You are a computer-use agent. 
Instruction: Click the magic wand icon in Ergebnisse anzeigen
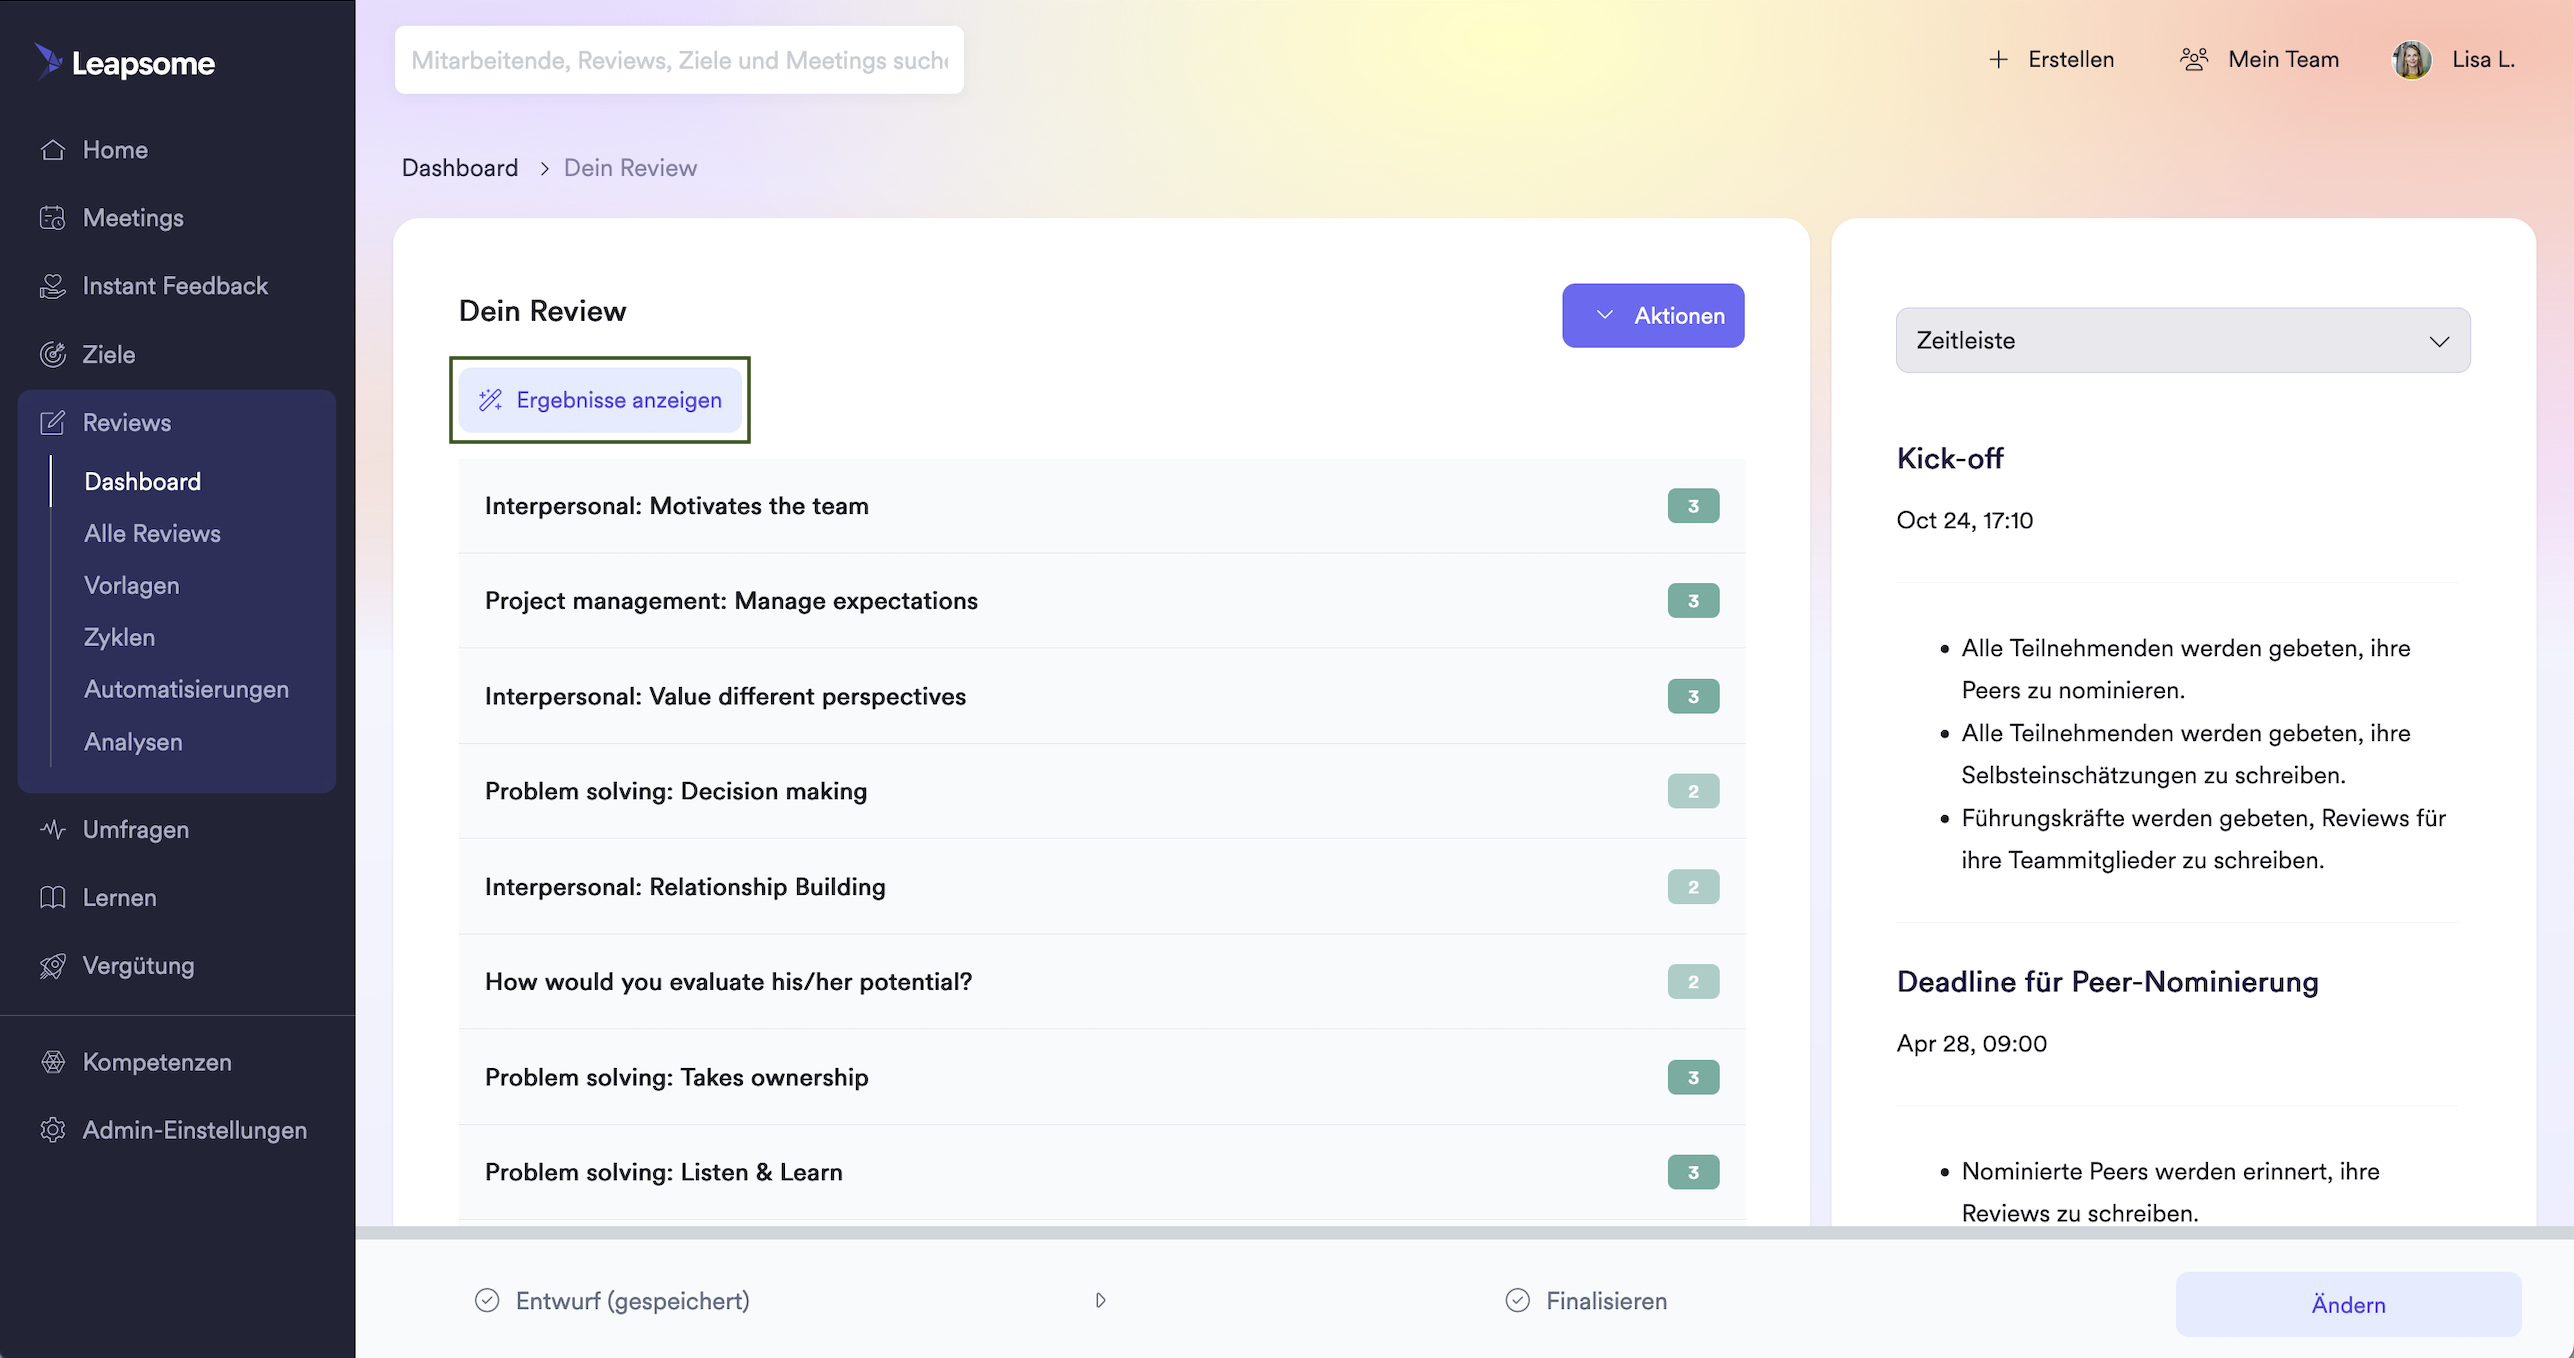(490, 400)
